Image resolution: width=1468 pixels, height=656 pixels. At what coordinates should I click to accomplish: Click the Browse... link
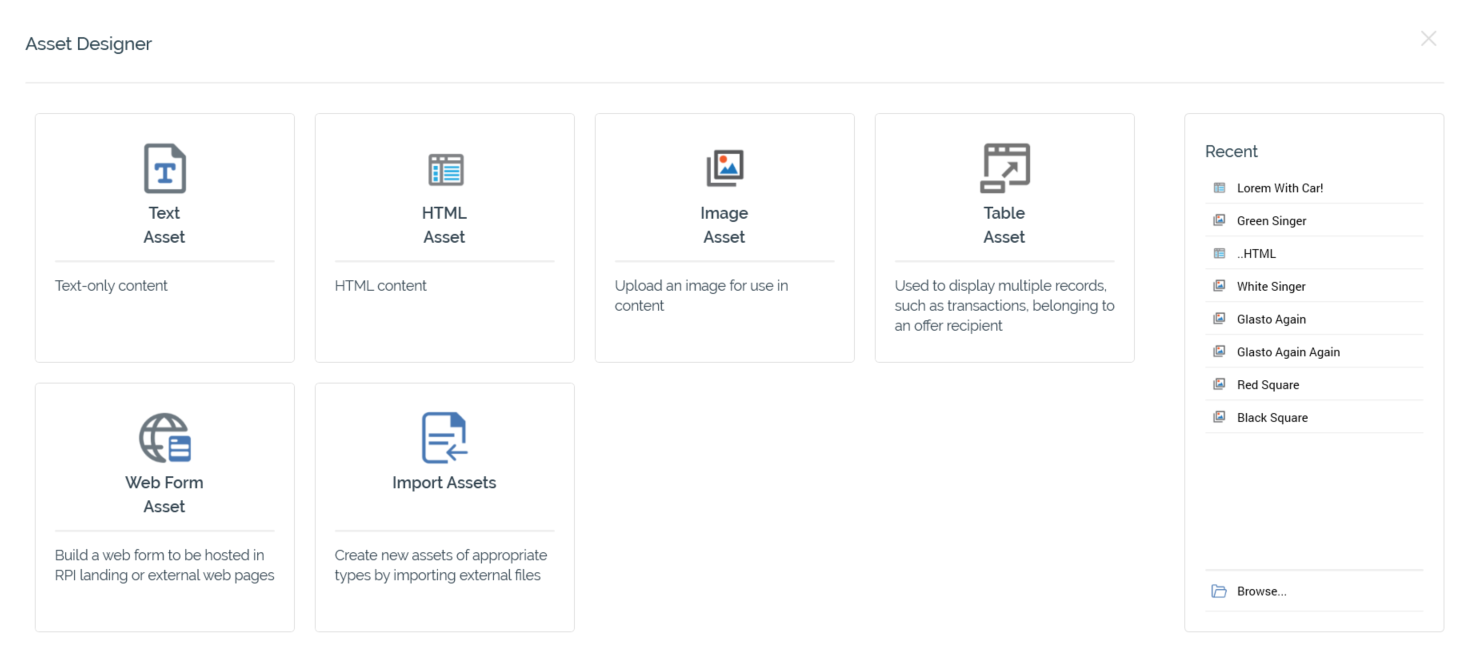pyautogui.click(x=1261, y=591)
